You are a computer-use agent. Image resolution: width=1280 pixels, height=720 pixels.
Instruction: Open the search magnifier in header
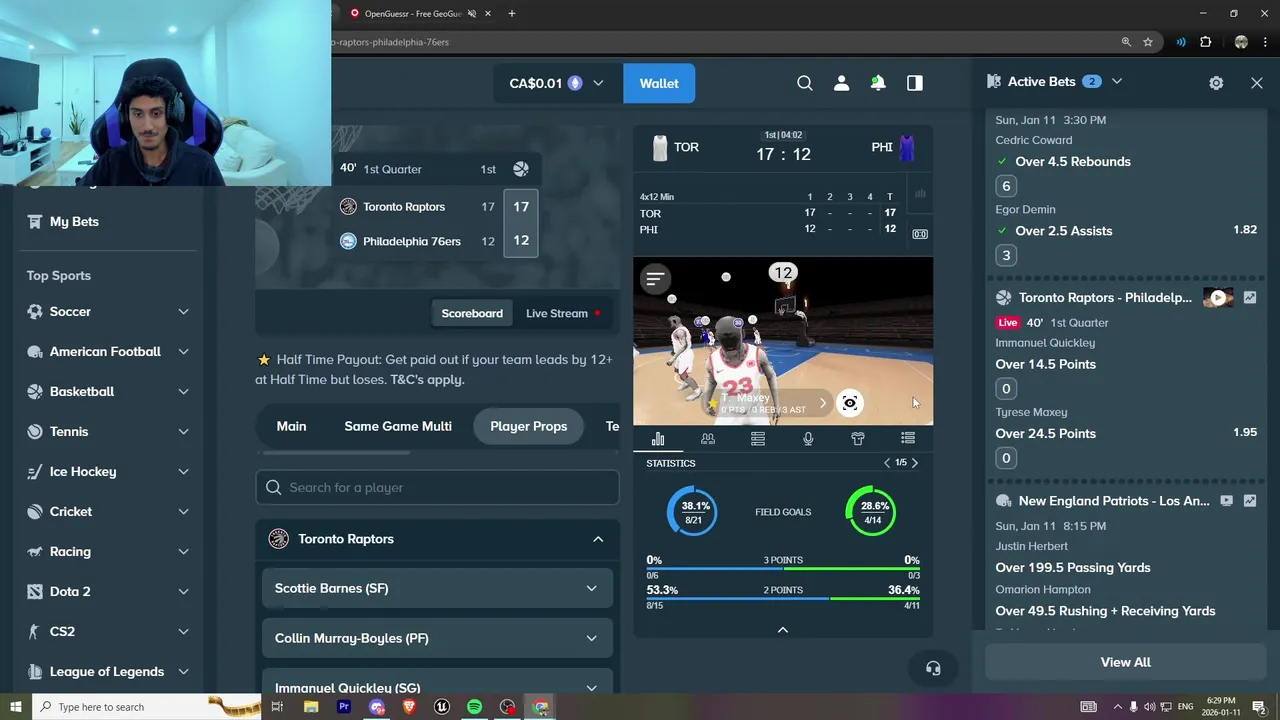(x=804, y=83)
